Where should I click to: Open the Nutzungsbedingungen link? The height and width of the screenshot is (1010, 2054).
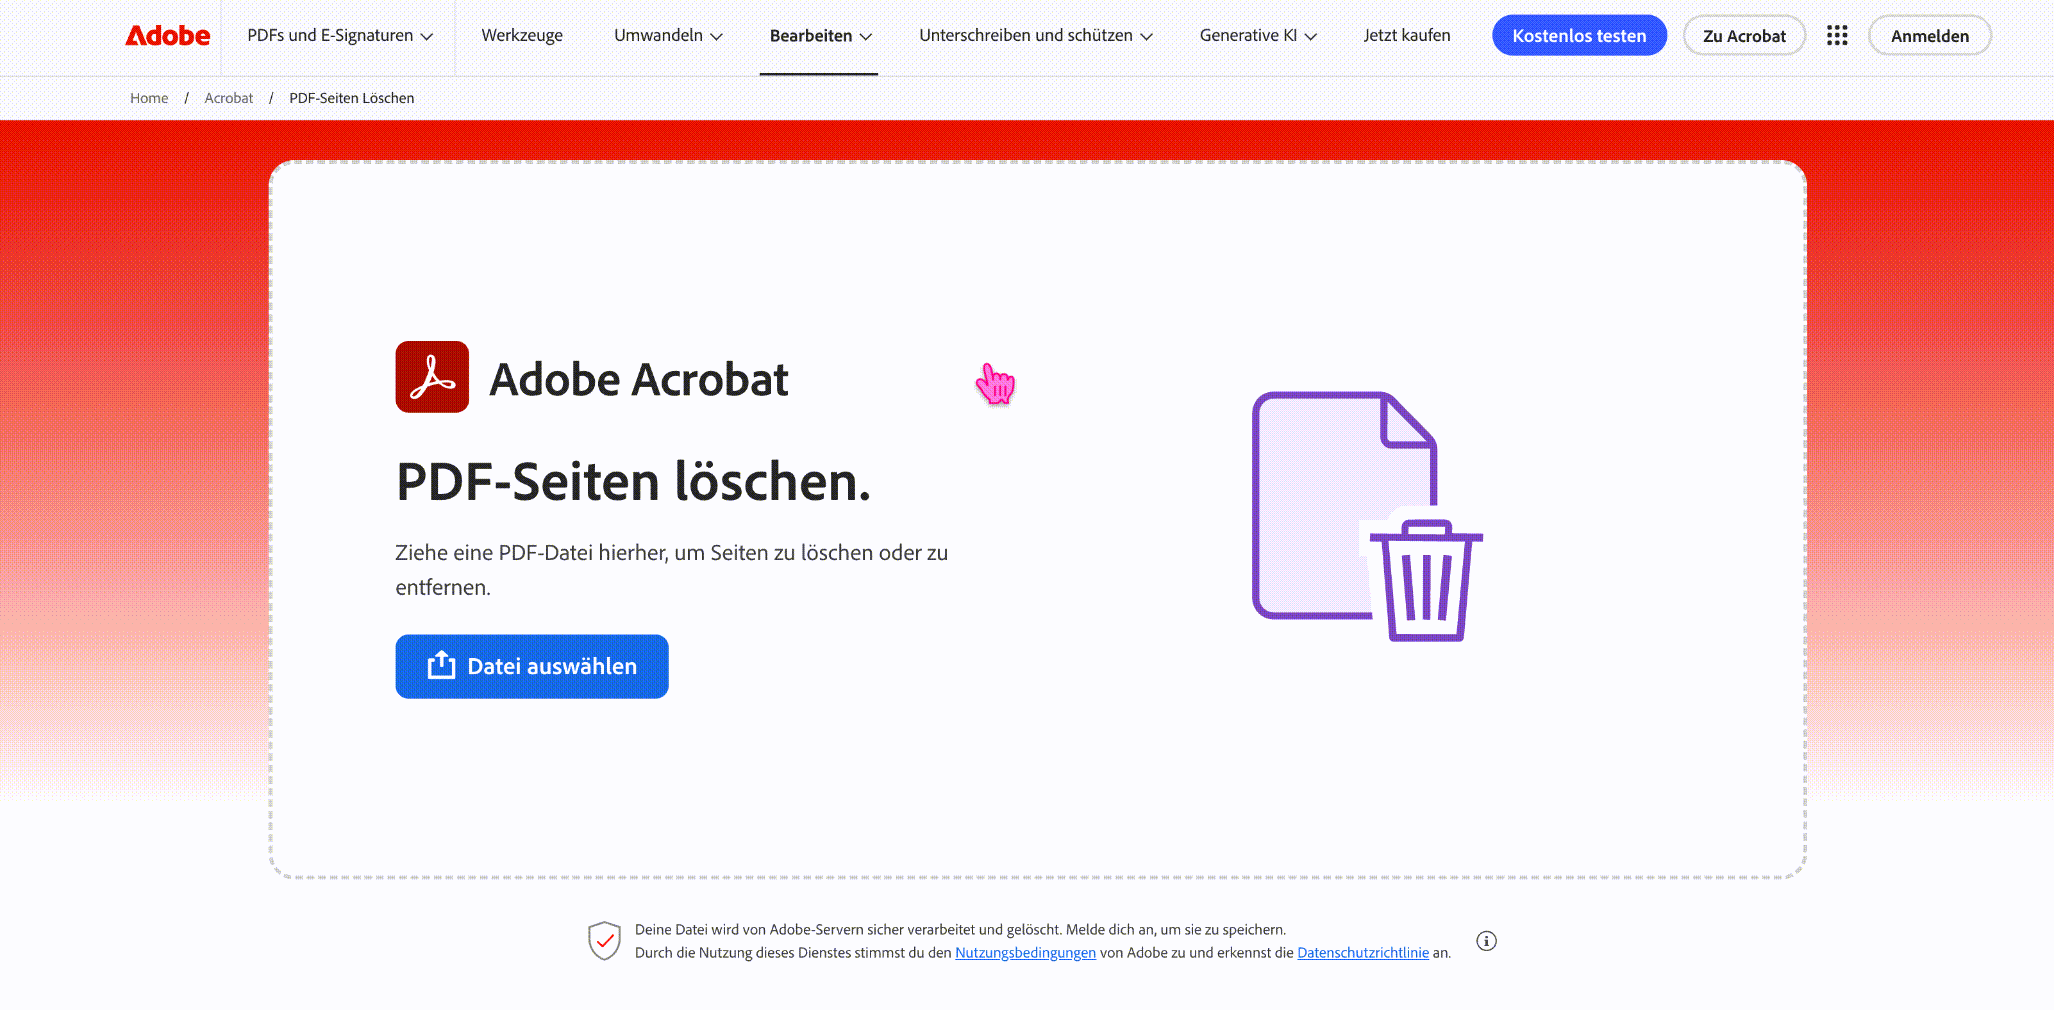click(x=1025, y=953)
